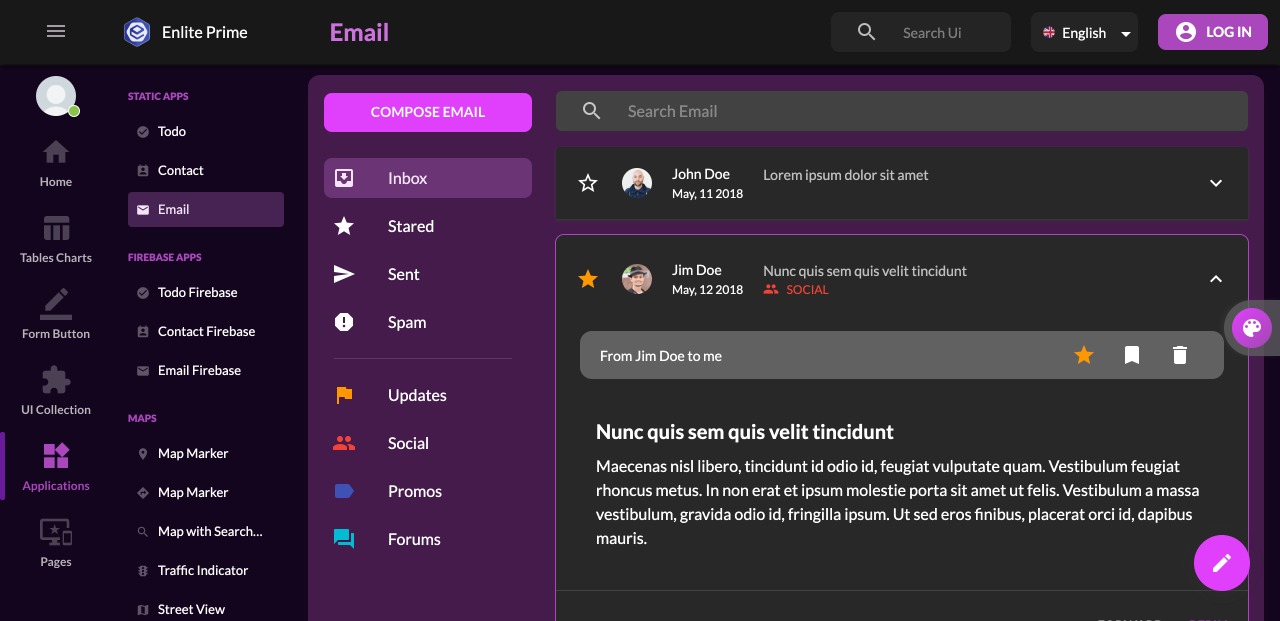Focus the Search Ui field
Screen dimensions: 1280x621
[x=921, y=32]
